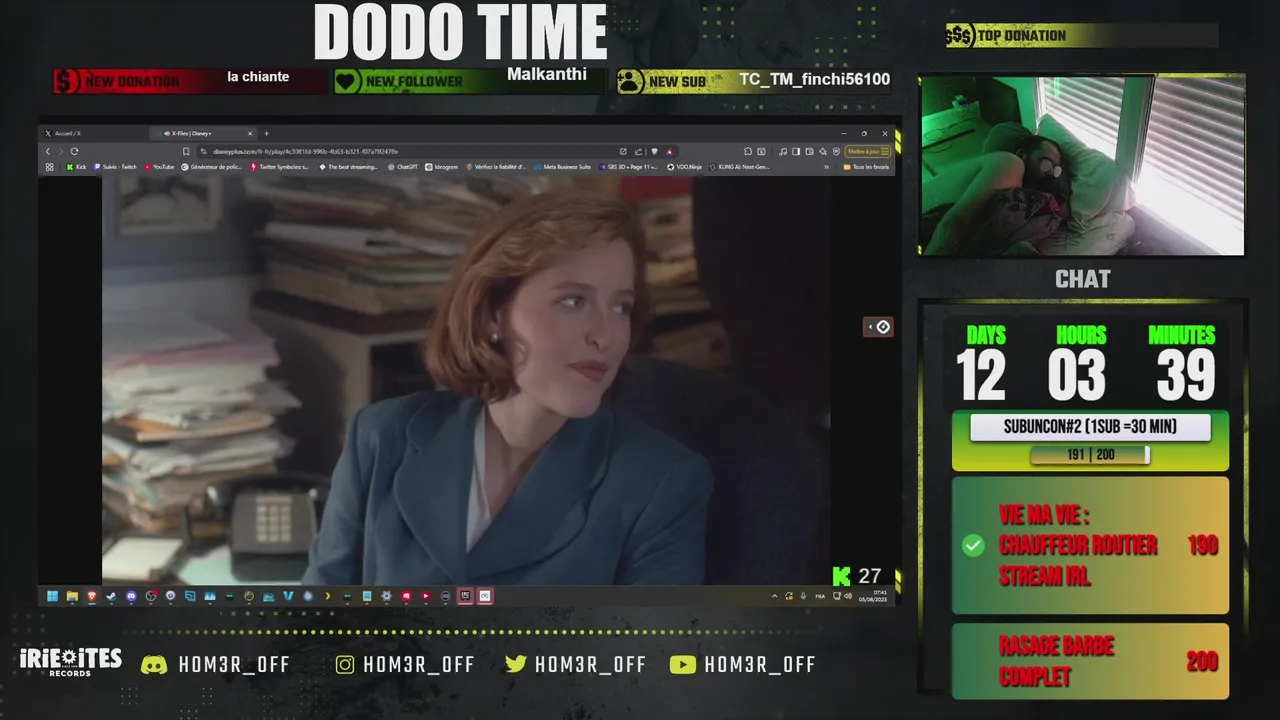Open Steam from the taskbar

[x=111, y=596]
